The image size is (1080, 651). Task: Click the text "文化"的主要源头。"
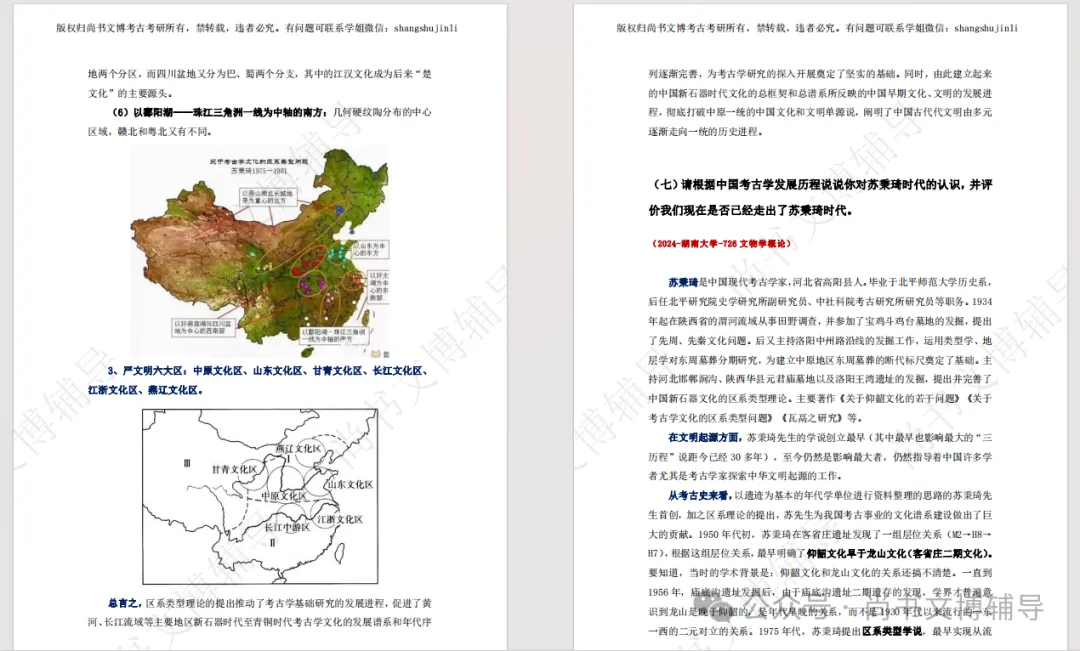(x=130, y=93)
